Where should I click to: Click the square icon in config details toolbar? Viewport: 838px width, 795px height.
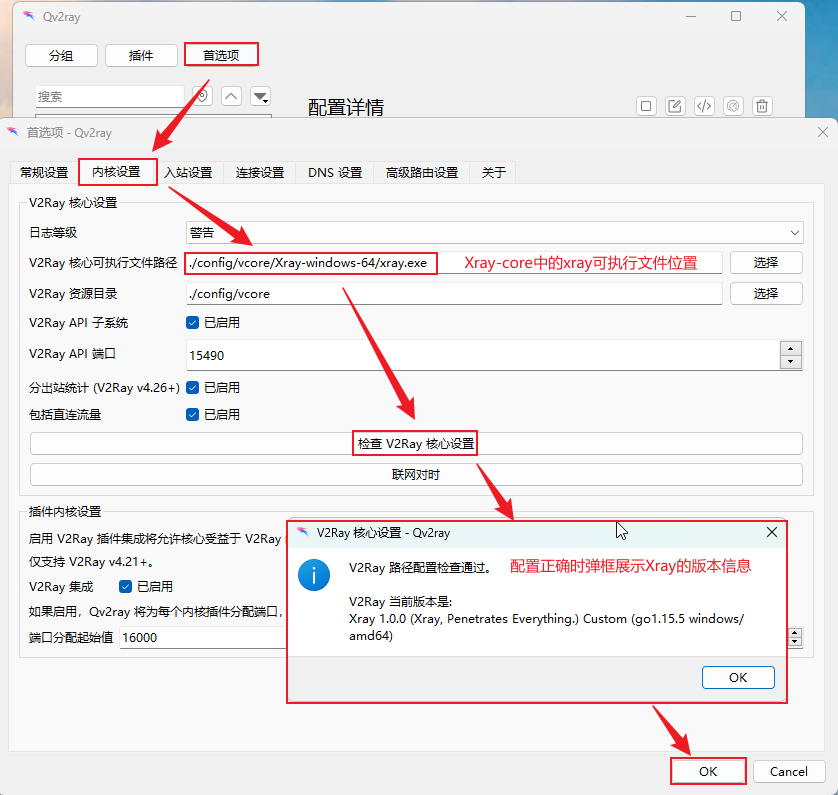pyautogui.click(x=646, y=106)
